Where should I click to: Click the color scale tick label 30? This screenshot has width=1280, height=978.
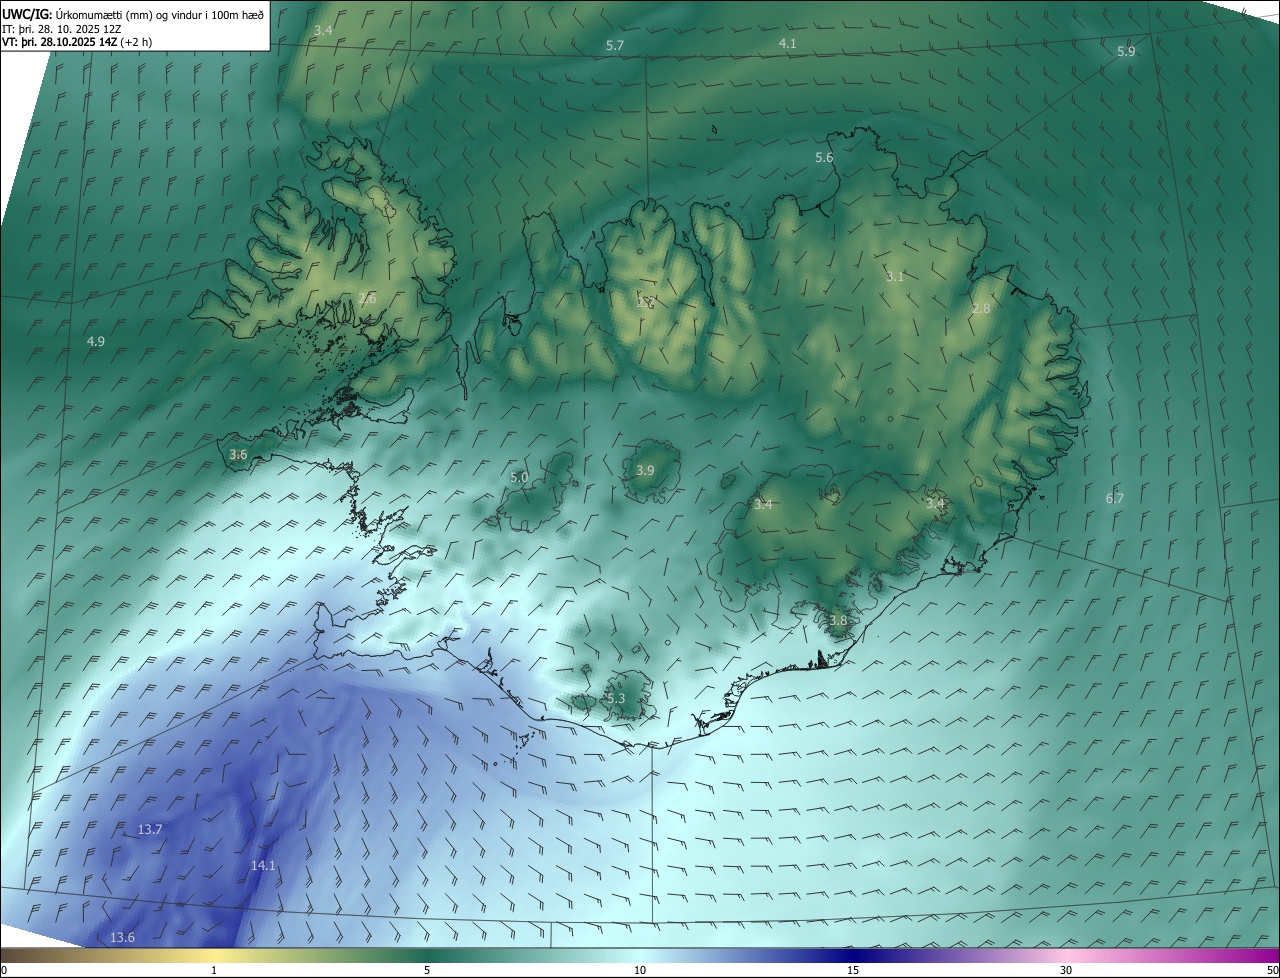[1066, 971]
